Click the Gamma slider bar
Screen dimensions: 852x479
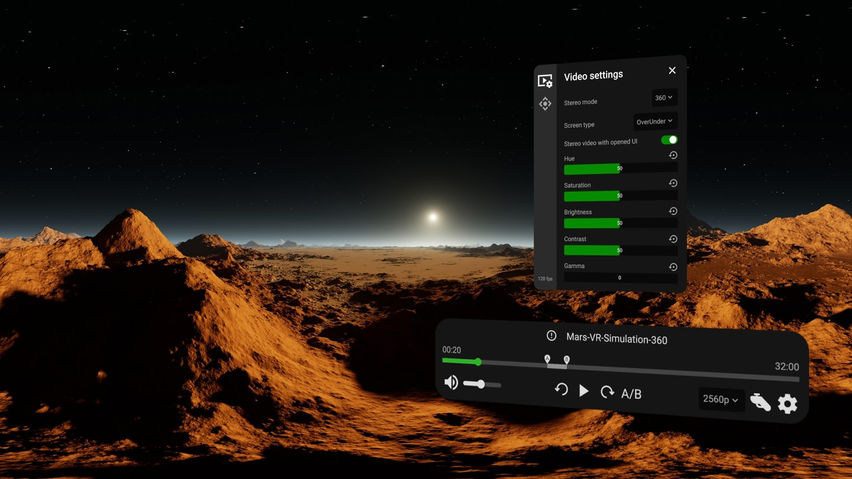pyautogui.click(x=621, y=278)
